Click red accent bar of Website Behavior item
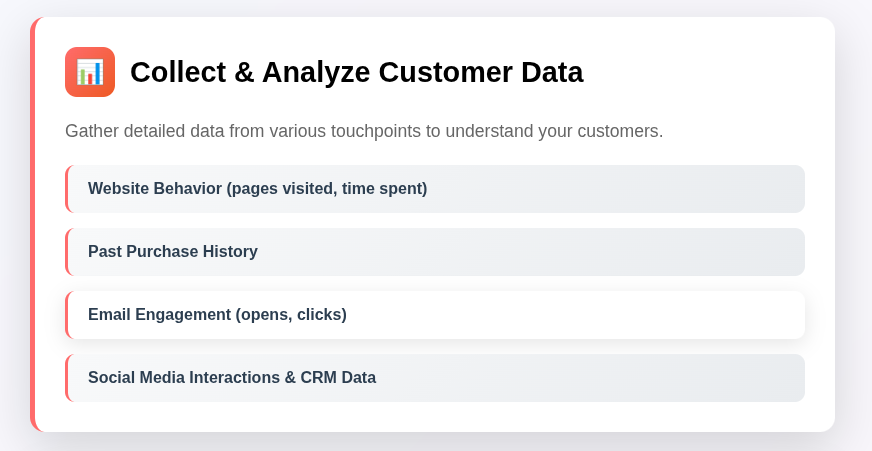The width and height of the screenshot is (872, 451). (67, 189)
